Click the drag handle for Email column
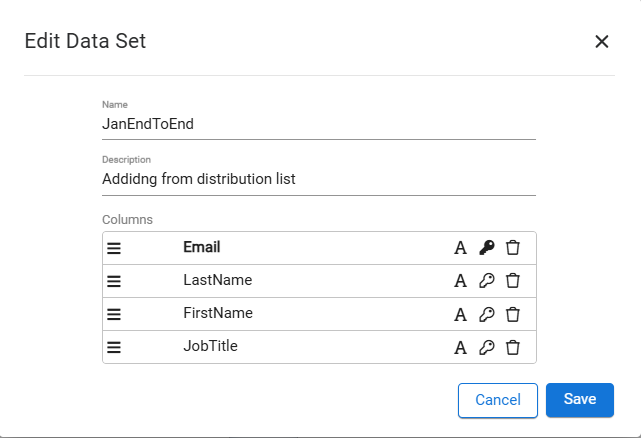Image resolution: width=641 pixels, height=438 pixels. coord(114,248)
